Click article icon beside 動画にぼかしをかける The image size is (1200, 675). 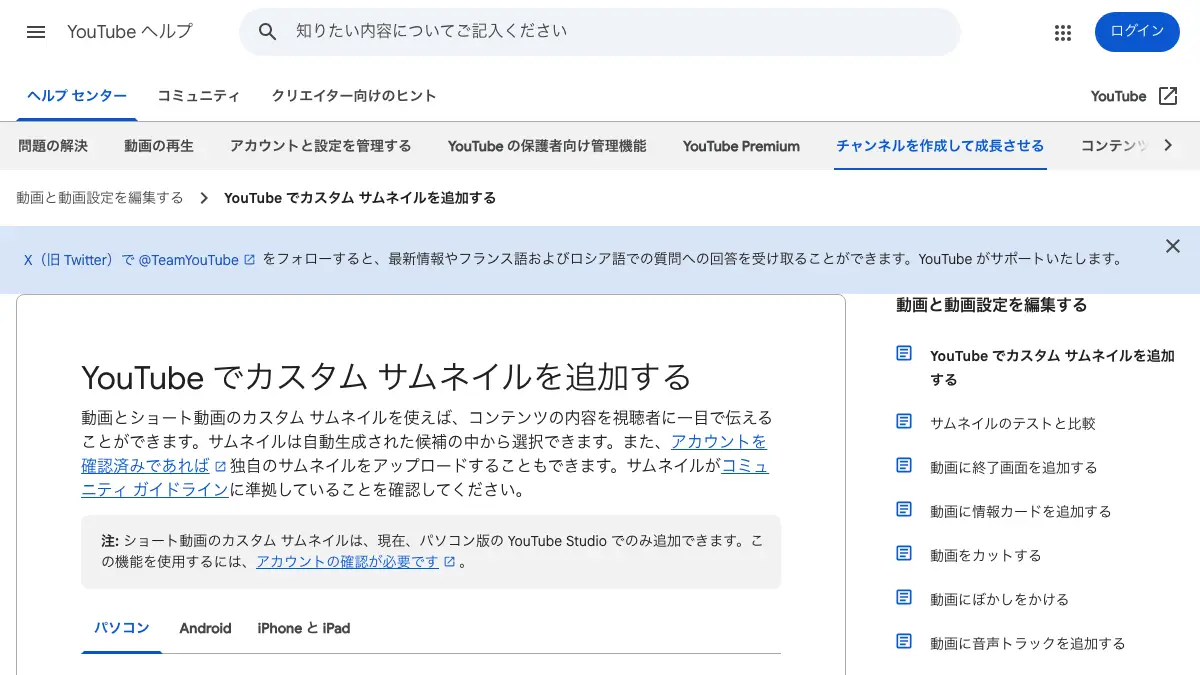(x=904, y=598)
